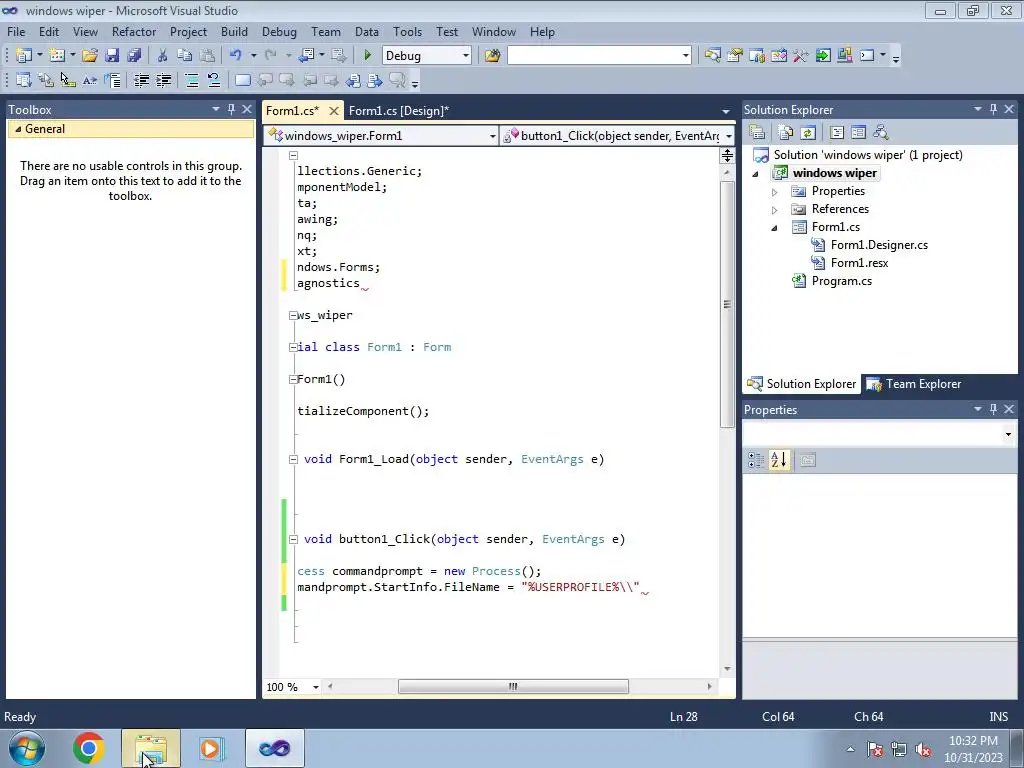The height and width of the screenshot is (768, 1024).
Task: Collapse the ws_wiper namespace outline box
Action: click(x=293, y=315)
